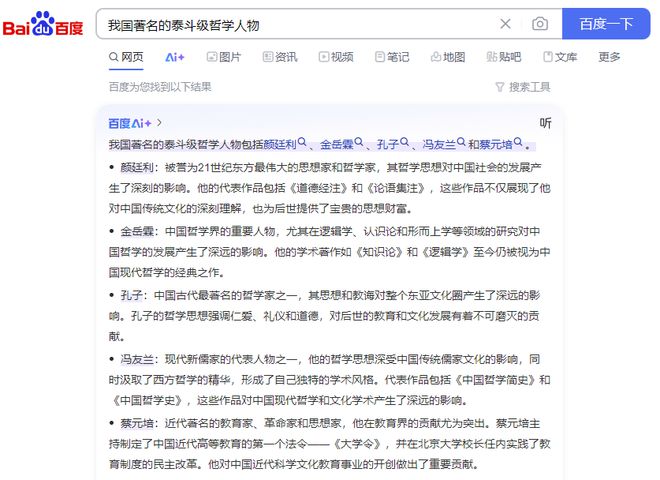
Task: Clear the search box with the X icon
Action: [x=505, y=24]
